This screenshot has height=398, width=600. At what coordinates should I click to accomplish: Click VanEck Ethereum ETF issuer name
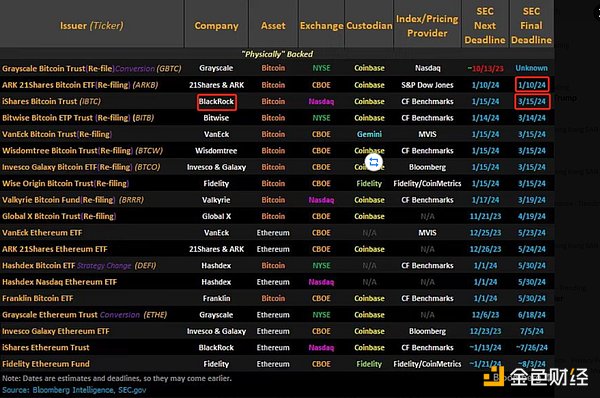(x=42, y=233)
